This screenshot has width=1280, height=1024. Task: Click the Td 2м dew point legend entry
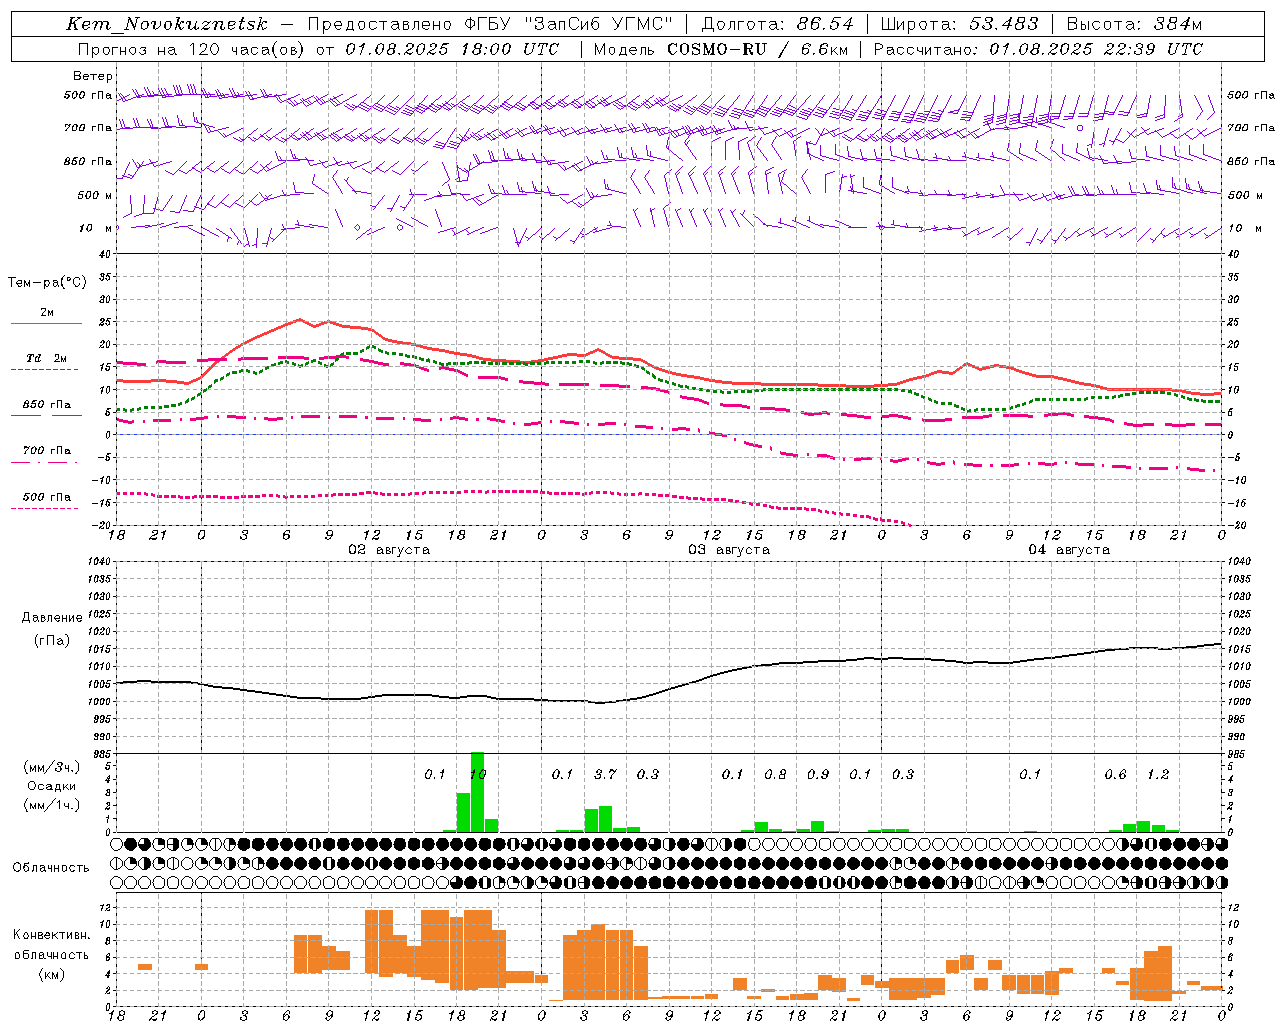tap(47, 358)
